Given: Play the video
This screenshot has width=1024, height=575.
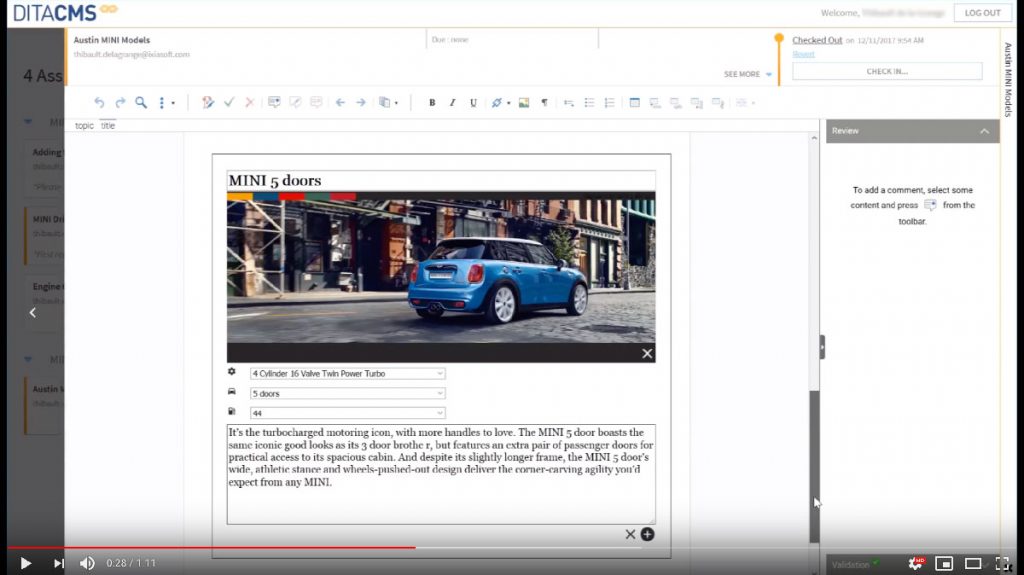Looking at the screenshot, I should pos(25,563).
